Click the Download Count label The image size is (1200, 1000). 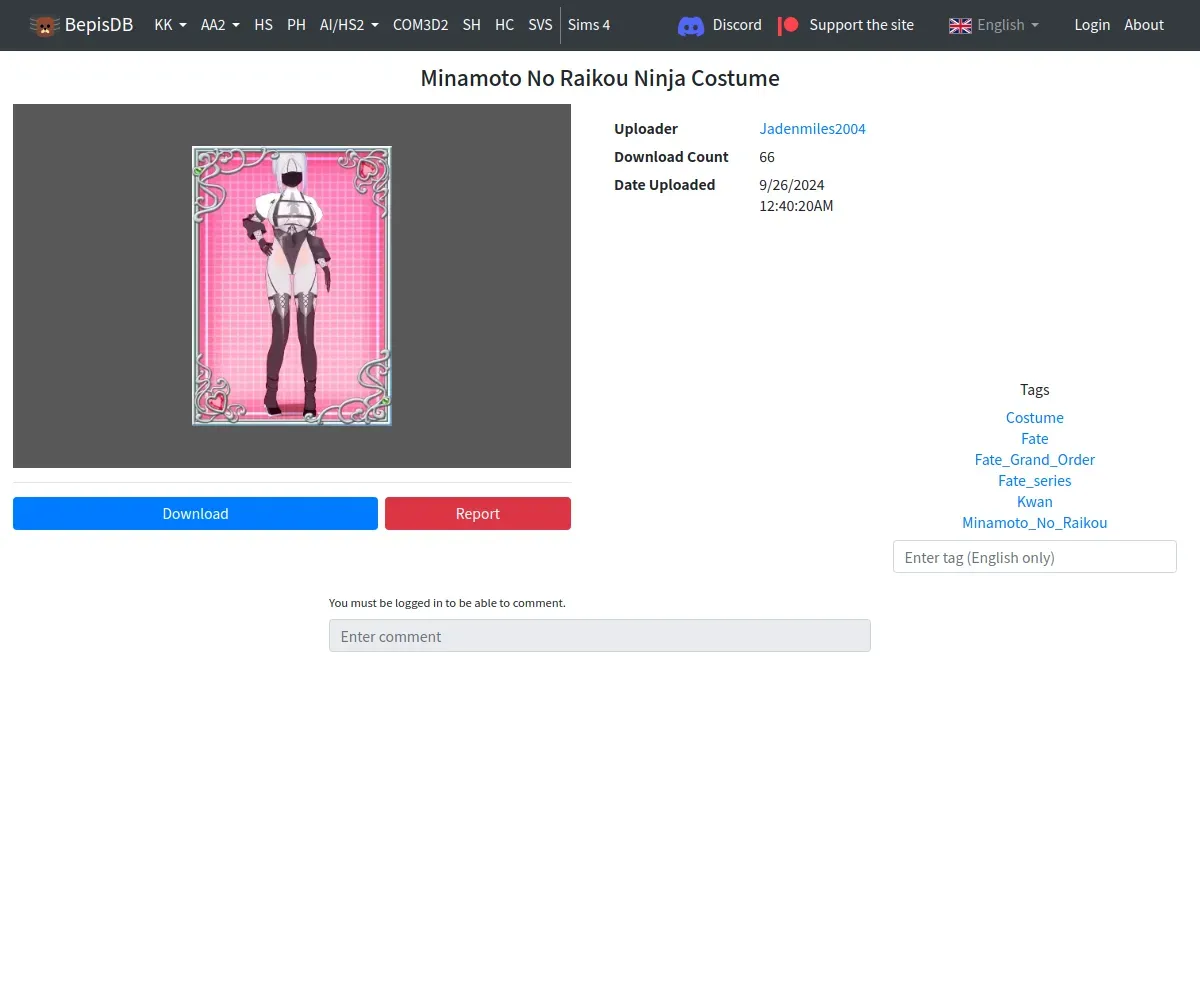[x=671, y=157]
